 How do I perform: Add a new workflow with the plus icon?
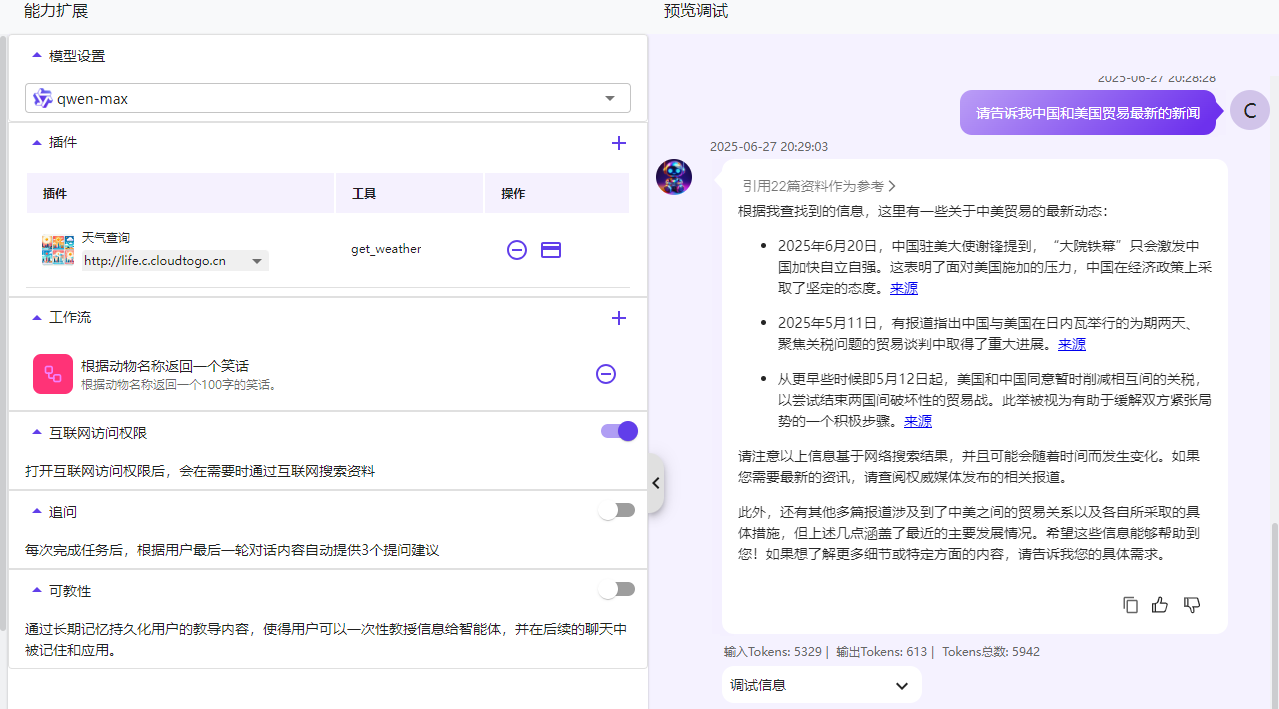[619, 318]
